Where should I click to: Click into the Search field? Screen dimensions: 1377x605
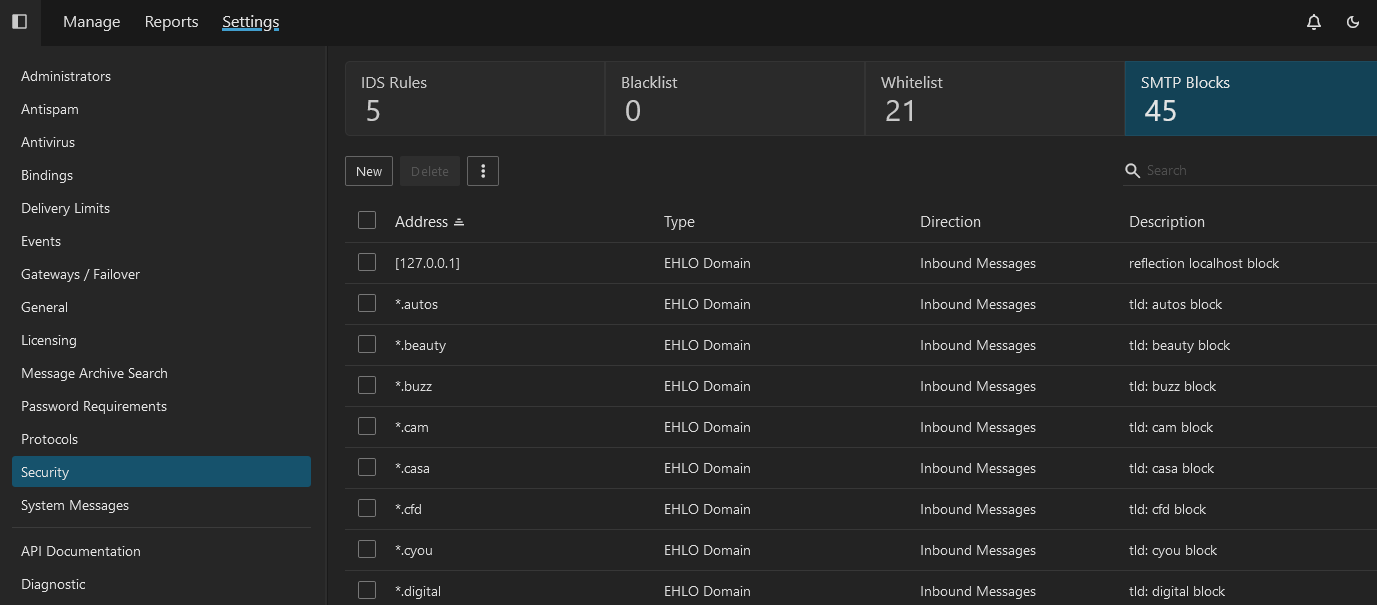pos(1255,171)
